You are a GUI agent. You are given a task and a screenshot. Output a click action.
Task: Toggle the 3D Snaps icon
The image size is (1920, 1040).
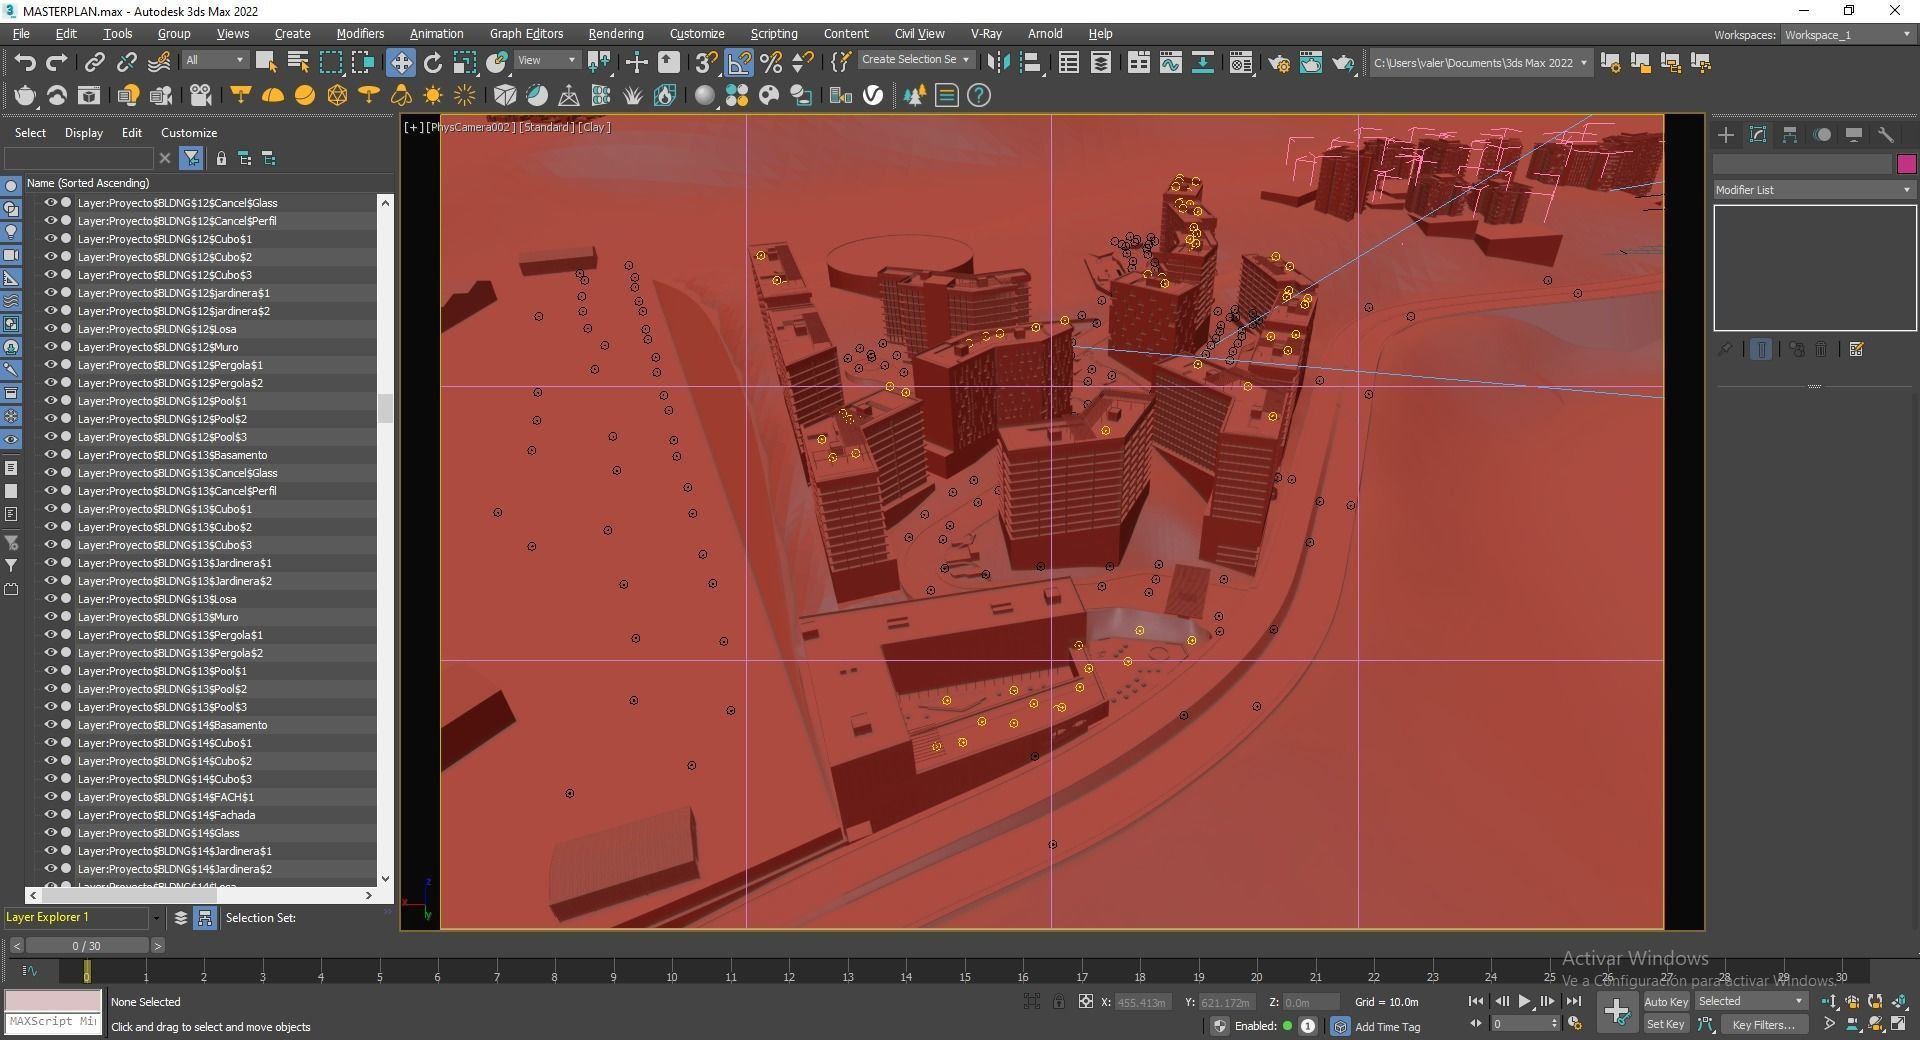[706, 62]
